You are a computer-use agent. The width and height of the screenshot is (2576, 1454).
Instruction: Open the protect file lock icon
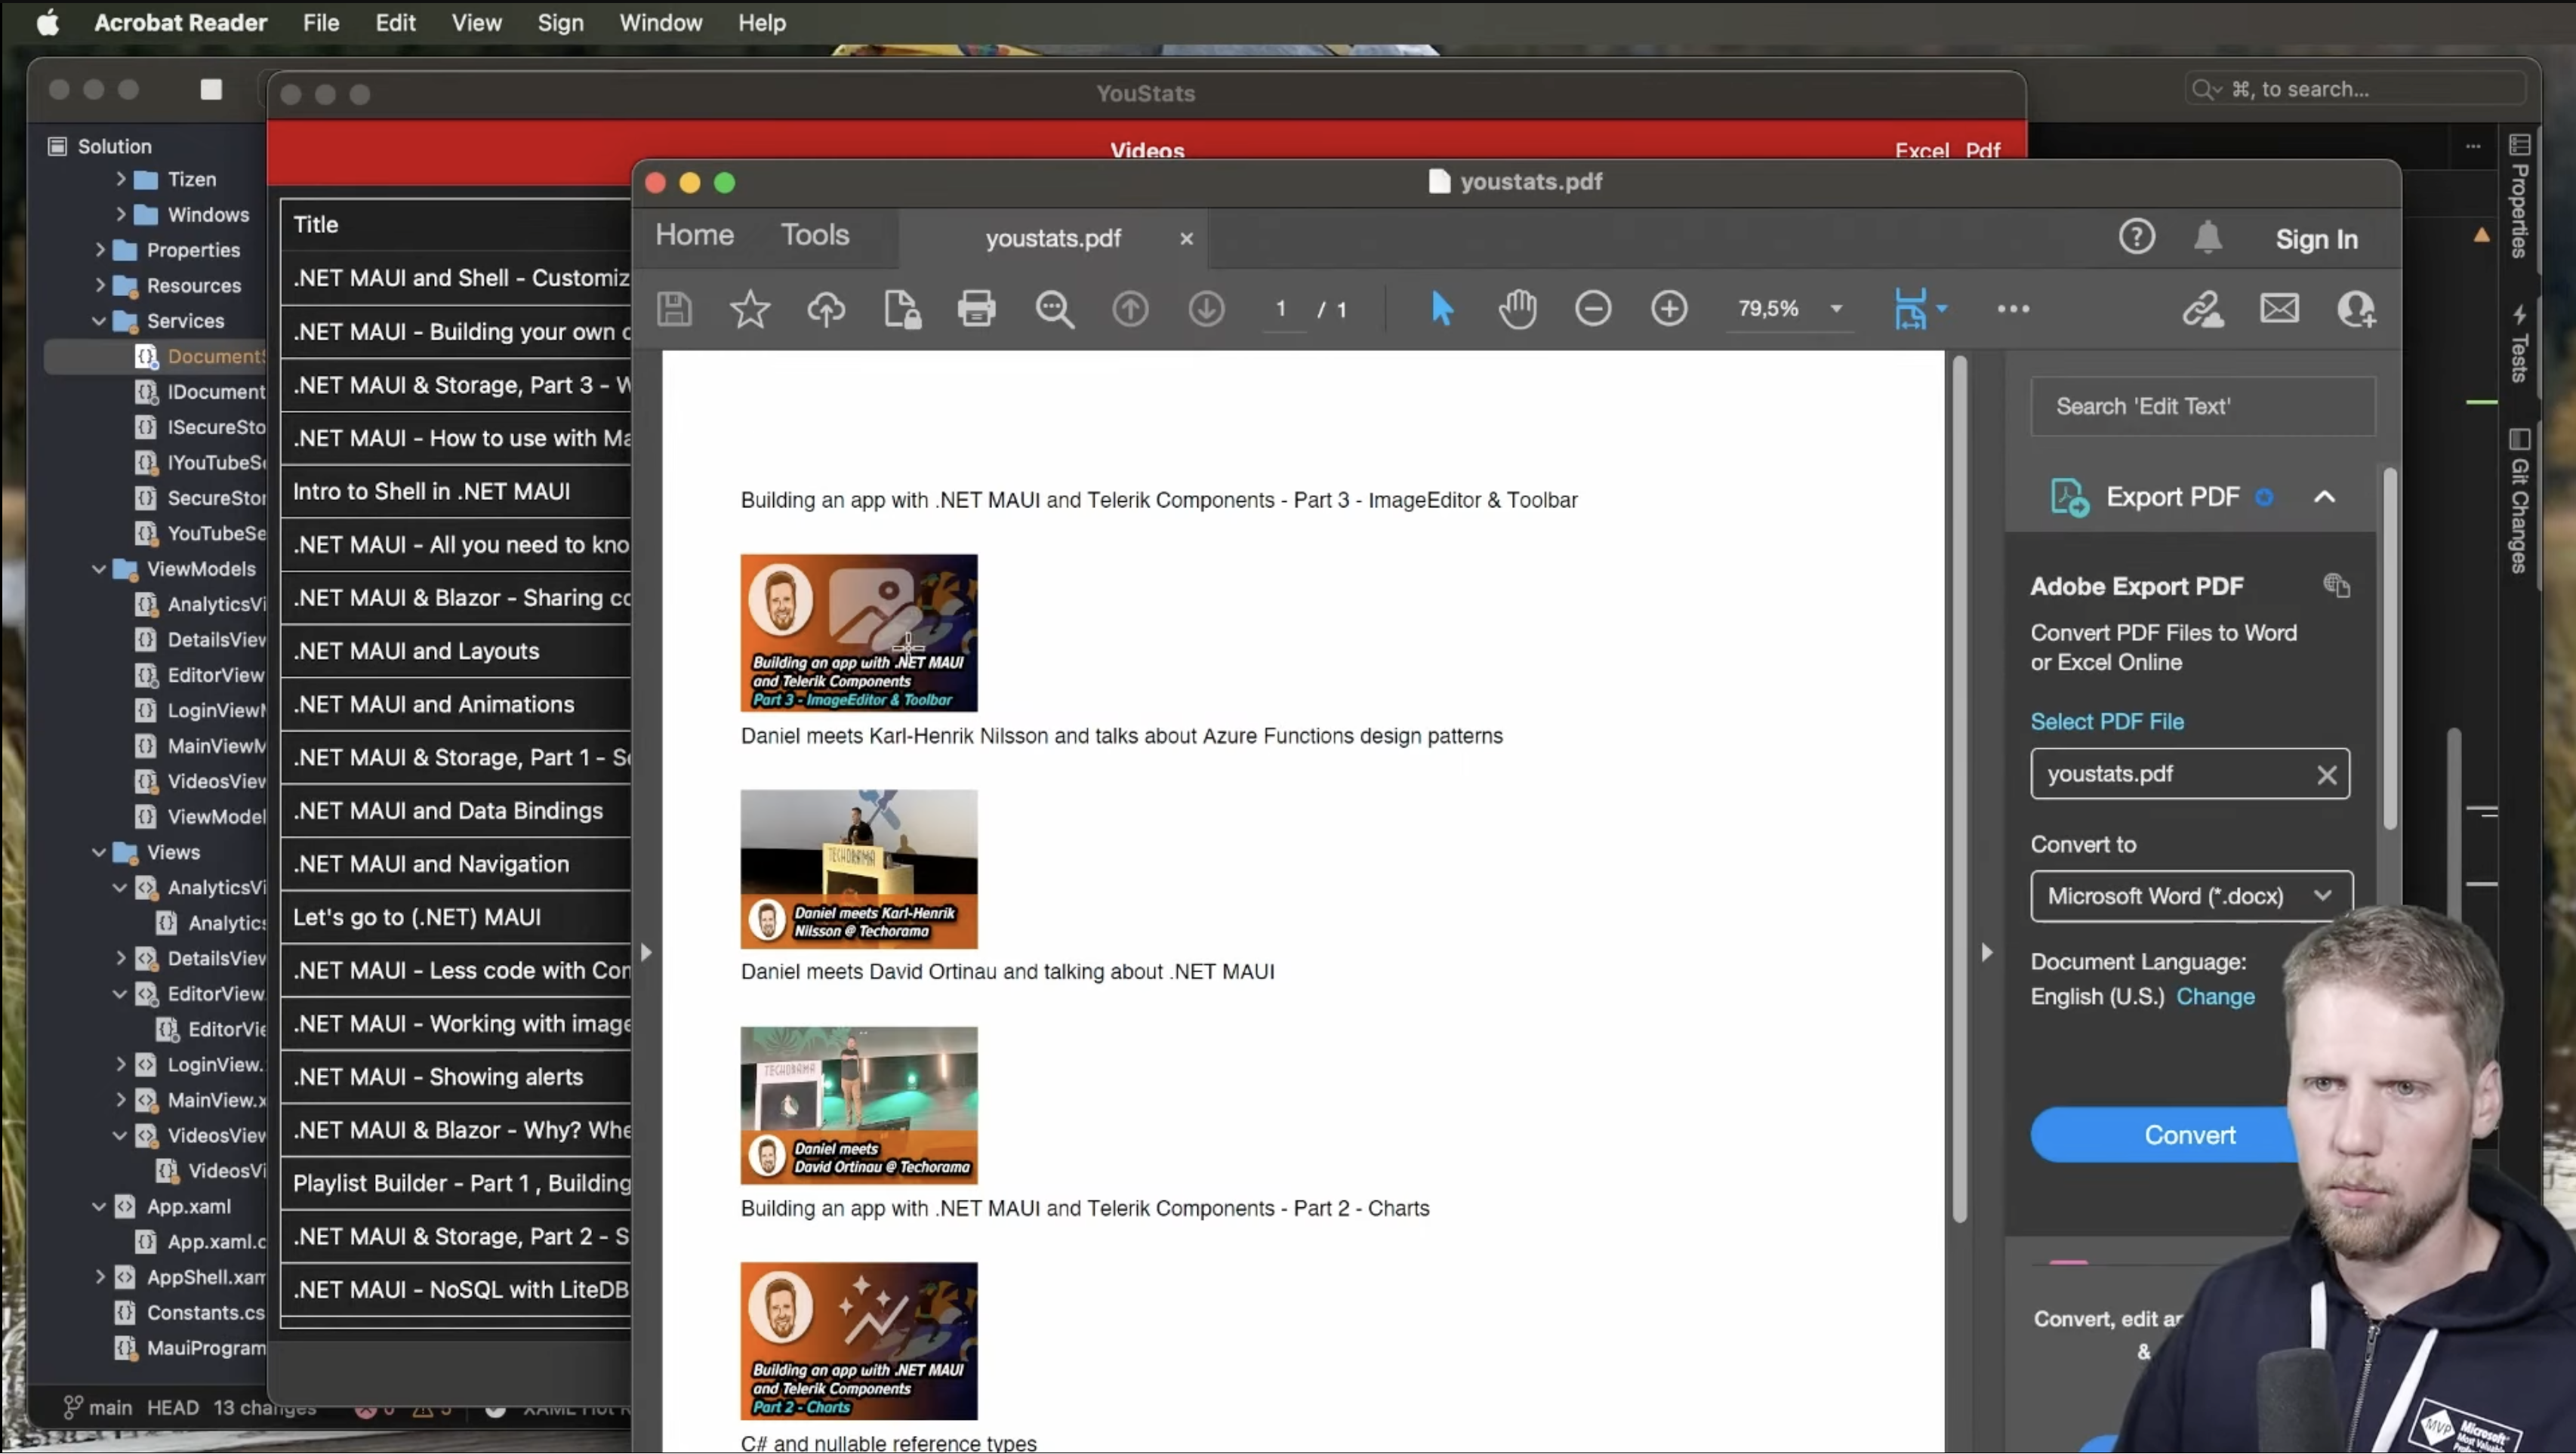coord(902,309)
